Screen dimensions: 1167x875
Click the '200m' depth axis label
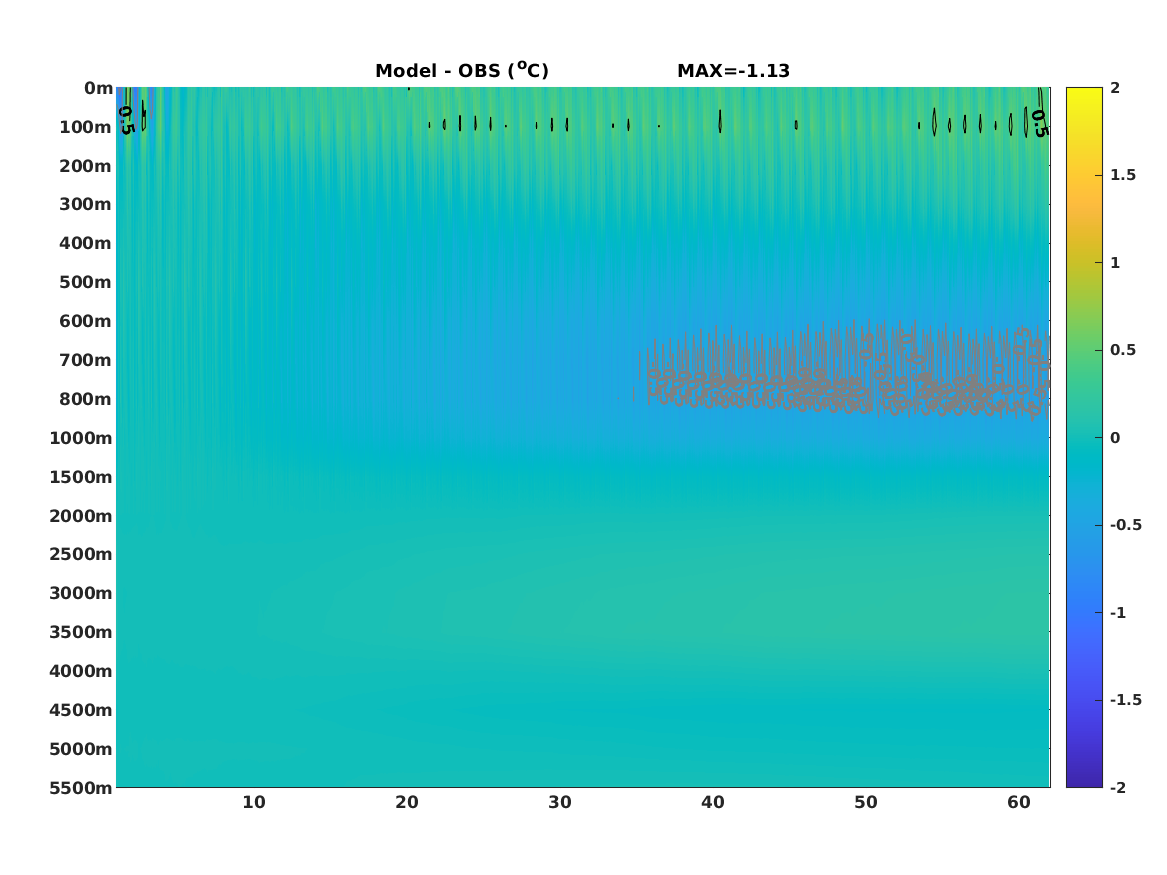pyautogui.click(x=86, y=166)
